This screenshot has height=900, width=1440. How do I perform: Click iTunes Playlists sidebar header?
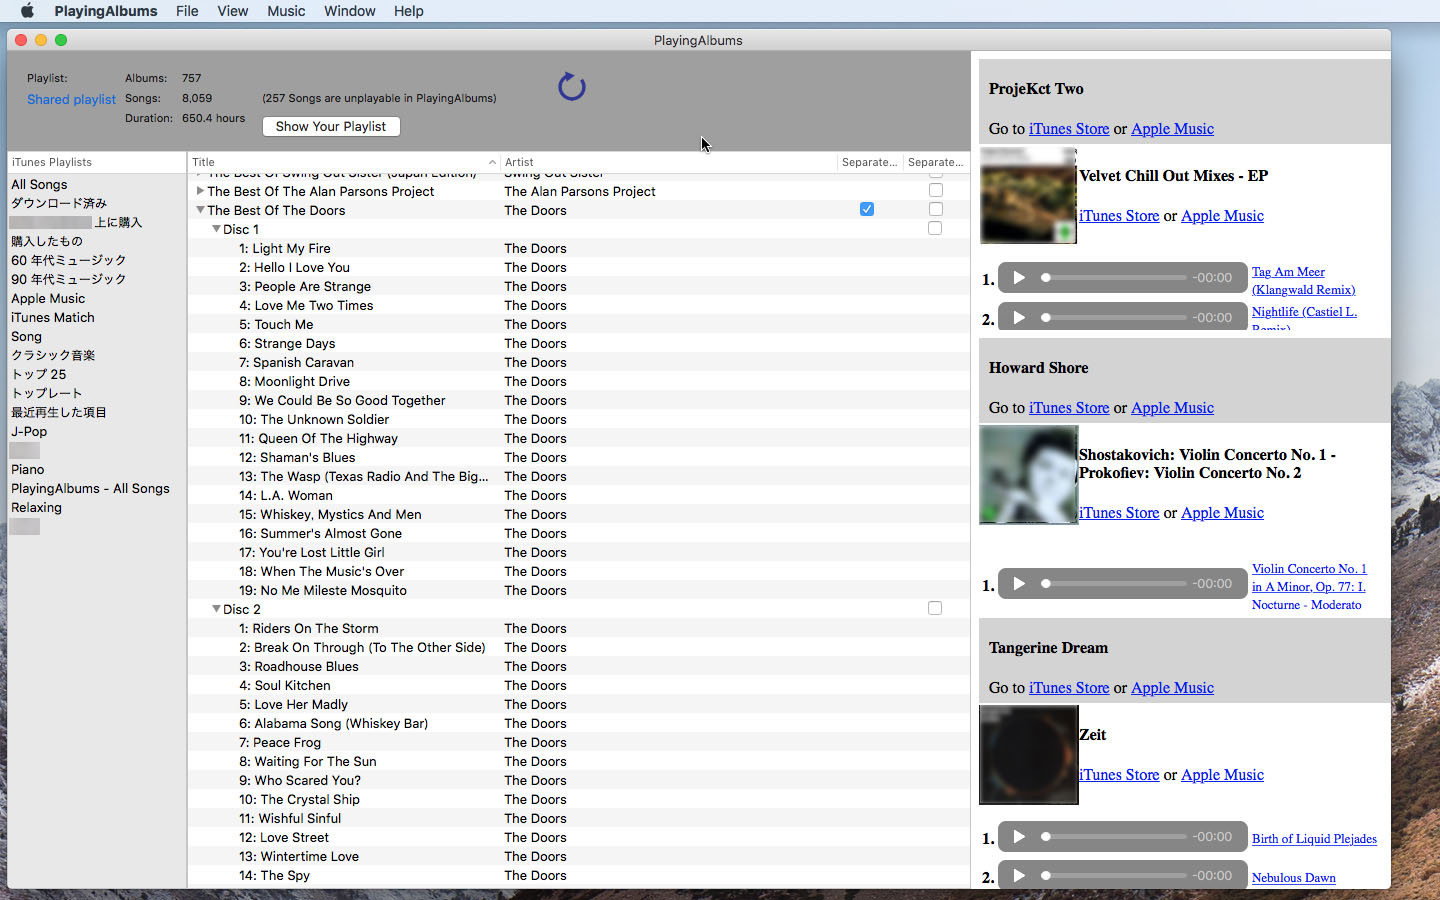96,162
